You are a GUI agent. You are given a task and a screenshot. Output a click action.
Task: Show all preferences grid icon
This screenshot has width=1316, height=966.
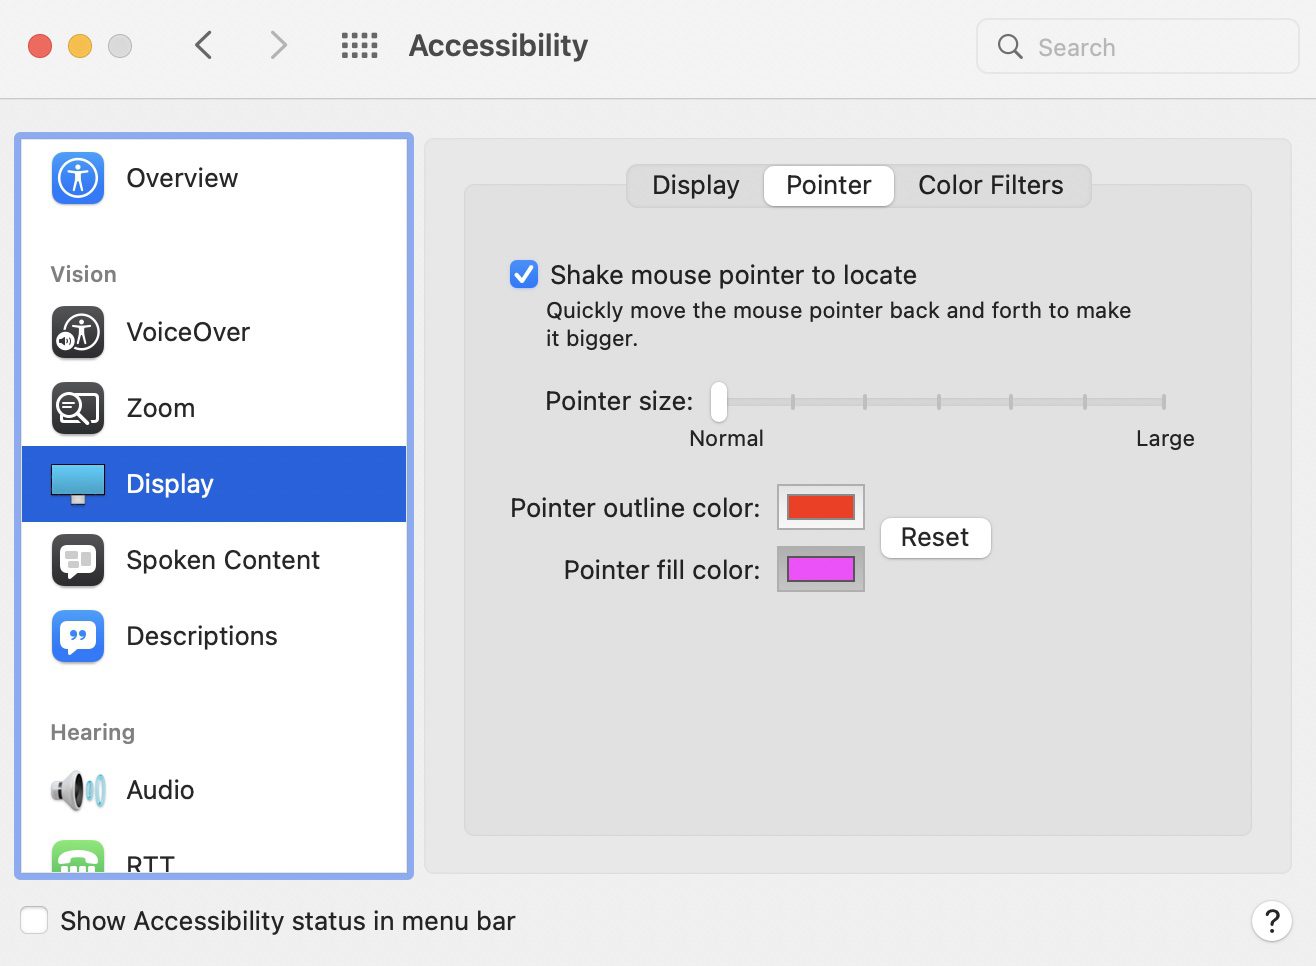click(359, 46)
